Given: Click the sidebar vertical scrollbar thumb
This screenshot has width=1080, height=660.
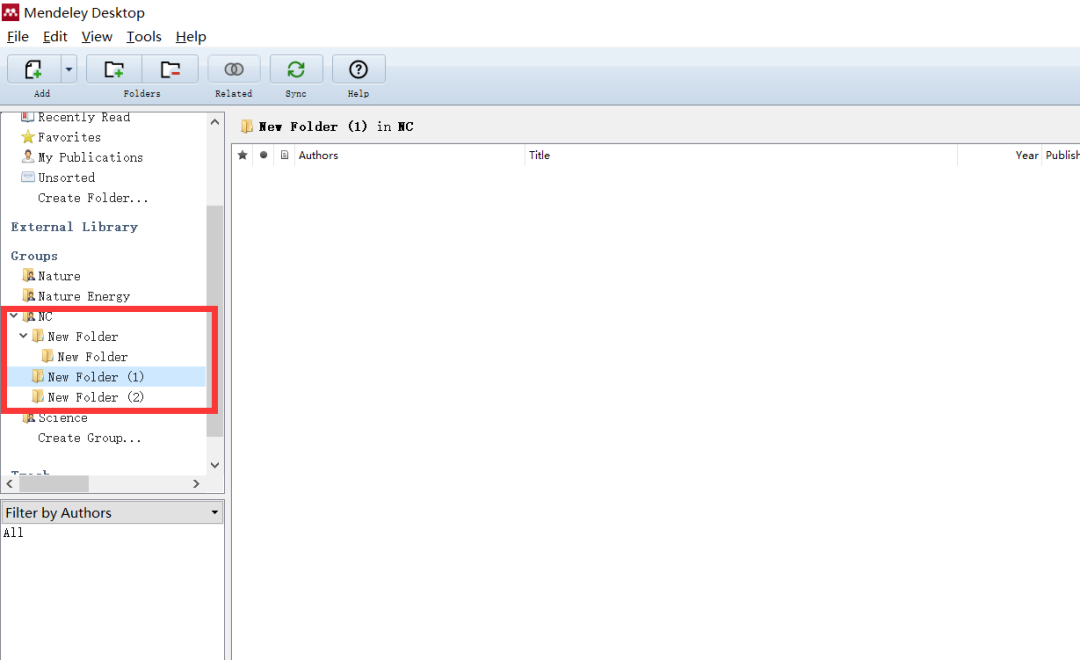Looking at the screenshot, I should click(x=215, y=321).
